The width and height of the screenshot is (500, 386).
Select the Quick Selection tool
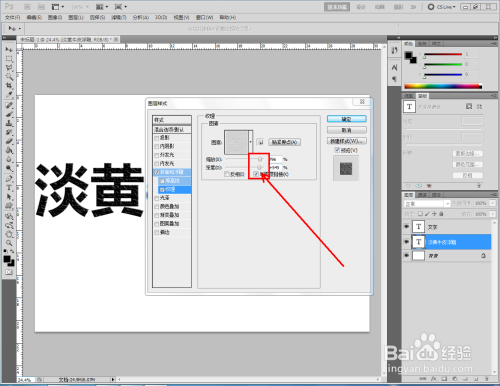(x=9, y=77)
